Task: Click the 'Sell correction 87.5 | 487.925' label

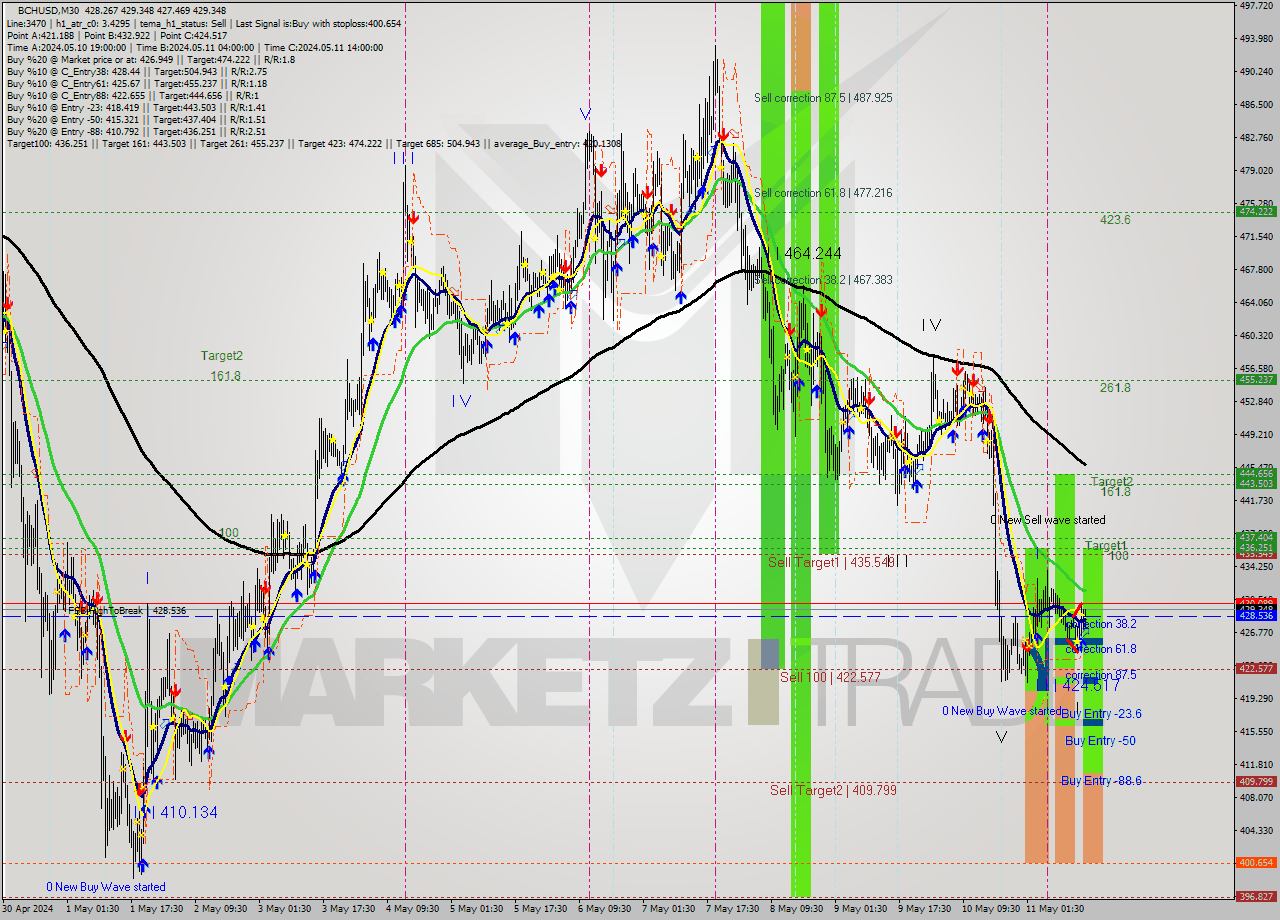Action: pyautogui.click(x=823, y=98)
